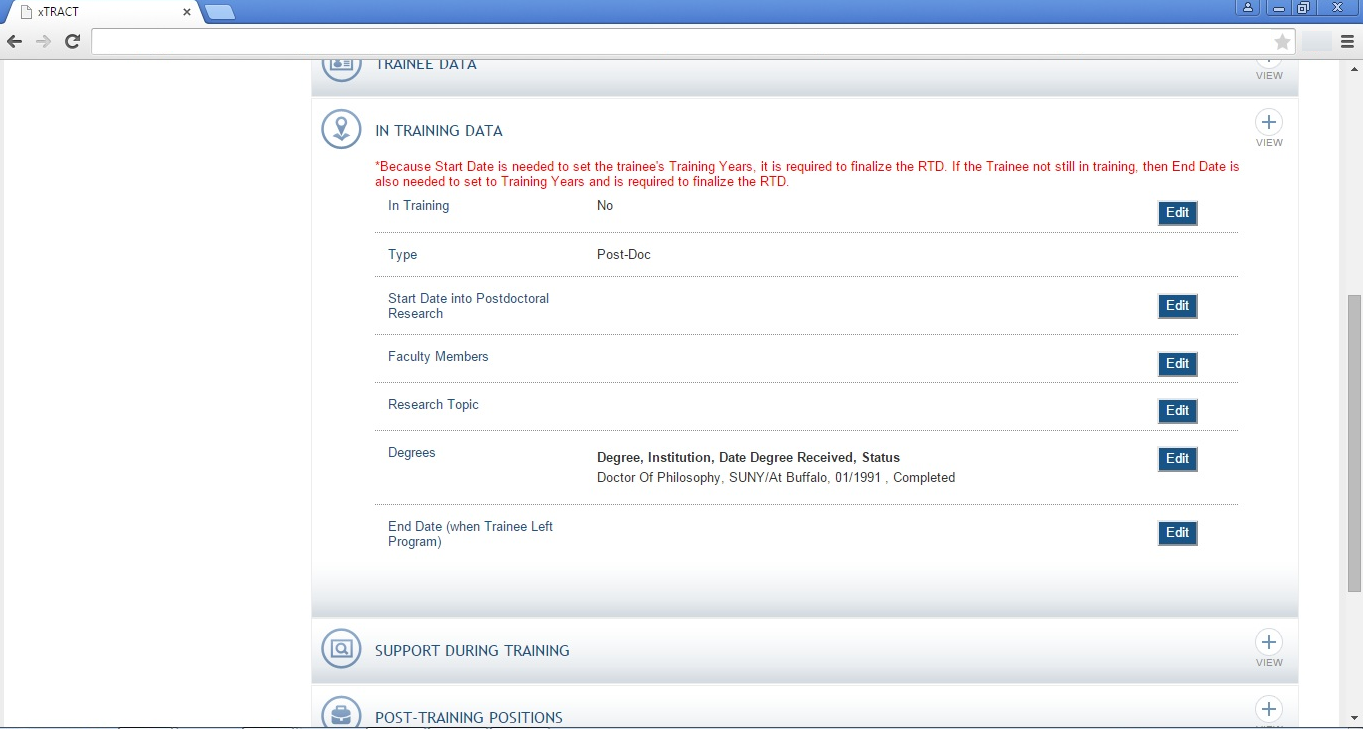The height and width of the screenshot is (729, 1363).
Task: Click the browser forward arrow
Action: (43, 41)
